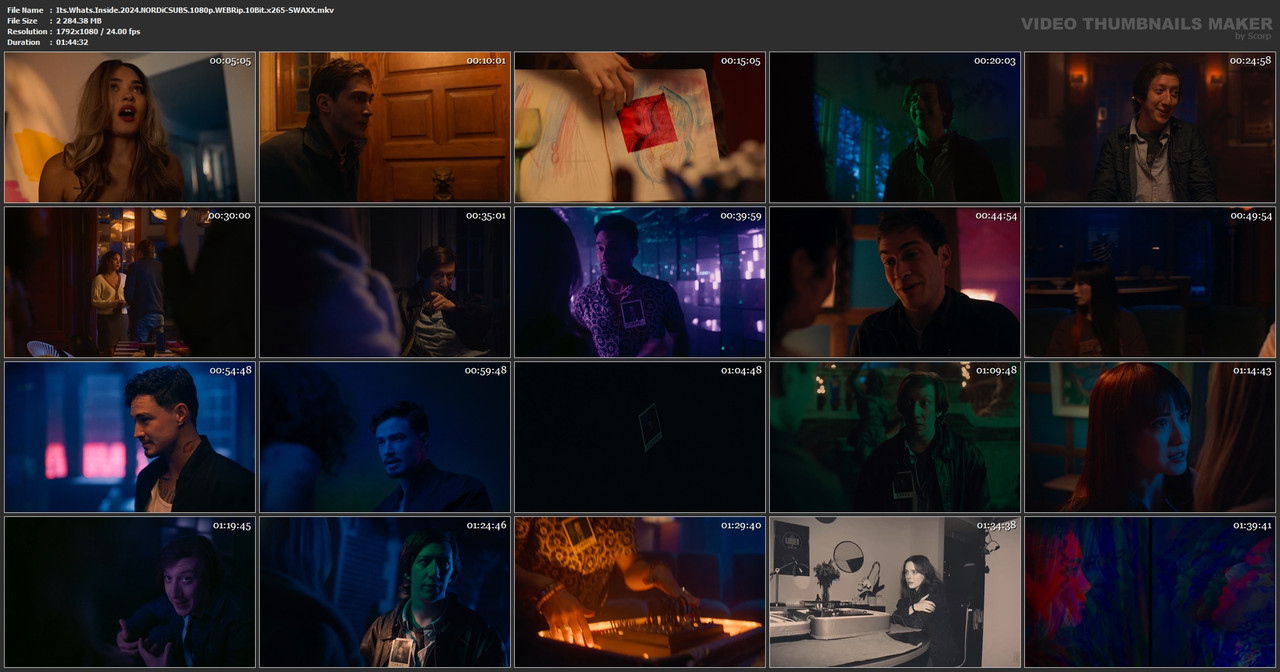Image resolution: width=1280 pixels, height=672 pixels.
Task: Select the thumbnail timestamped 01:09:48
Action: pos(895,437)
